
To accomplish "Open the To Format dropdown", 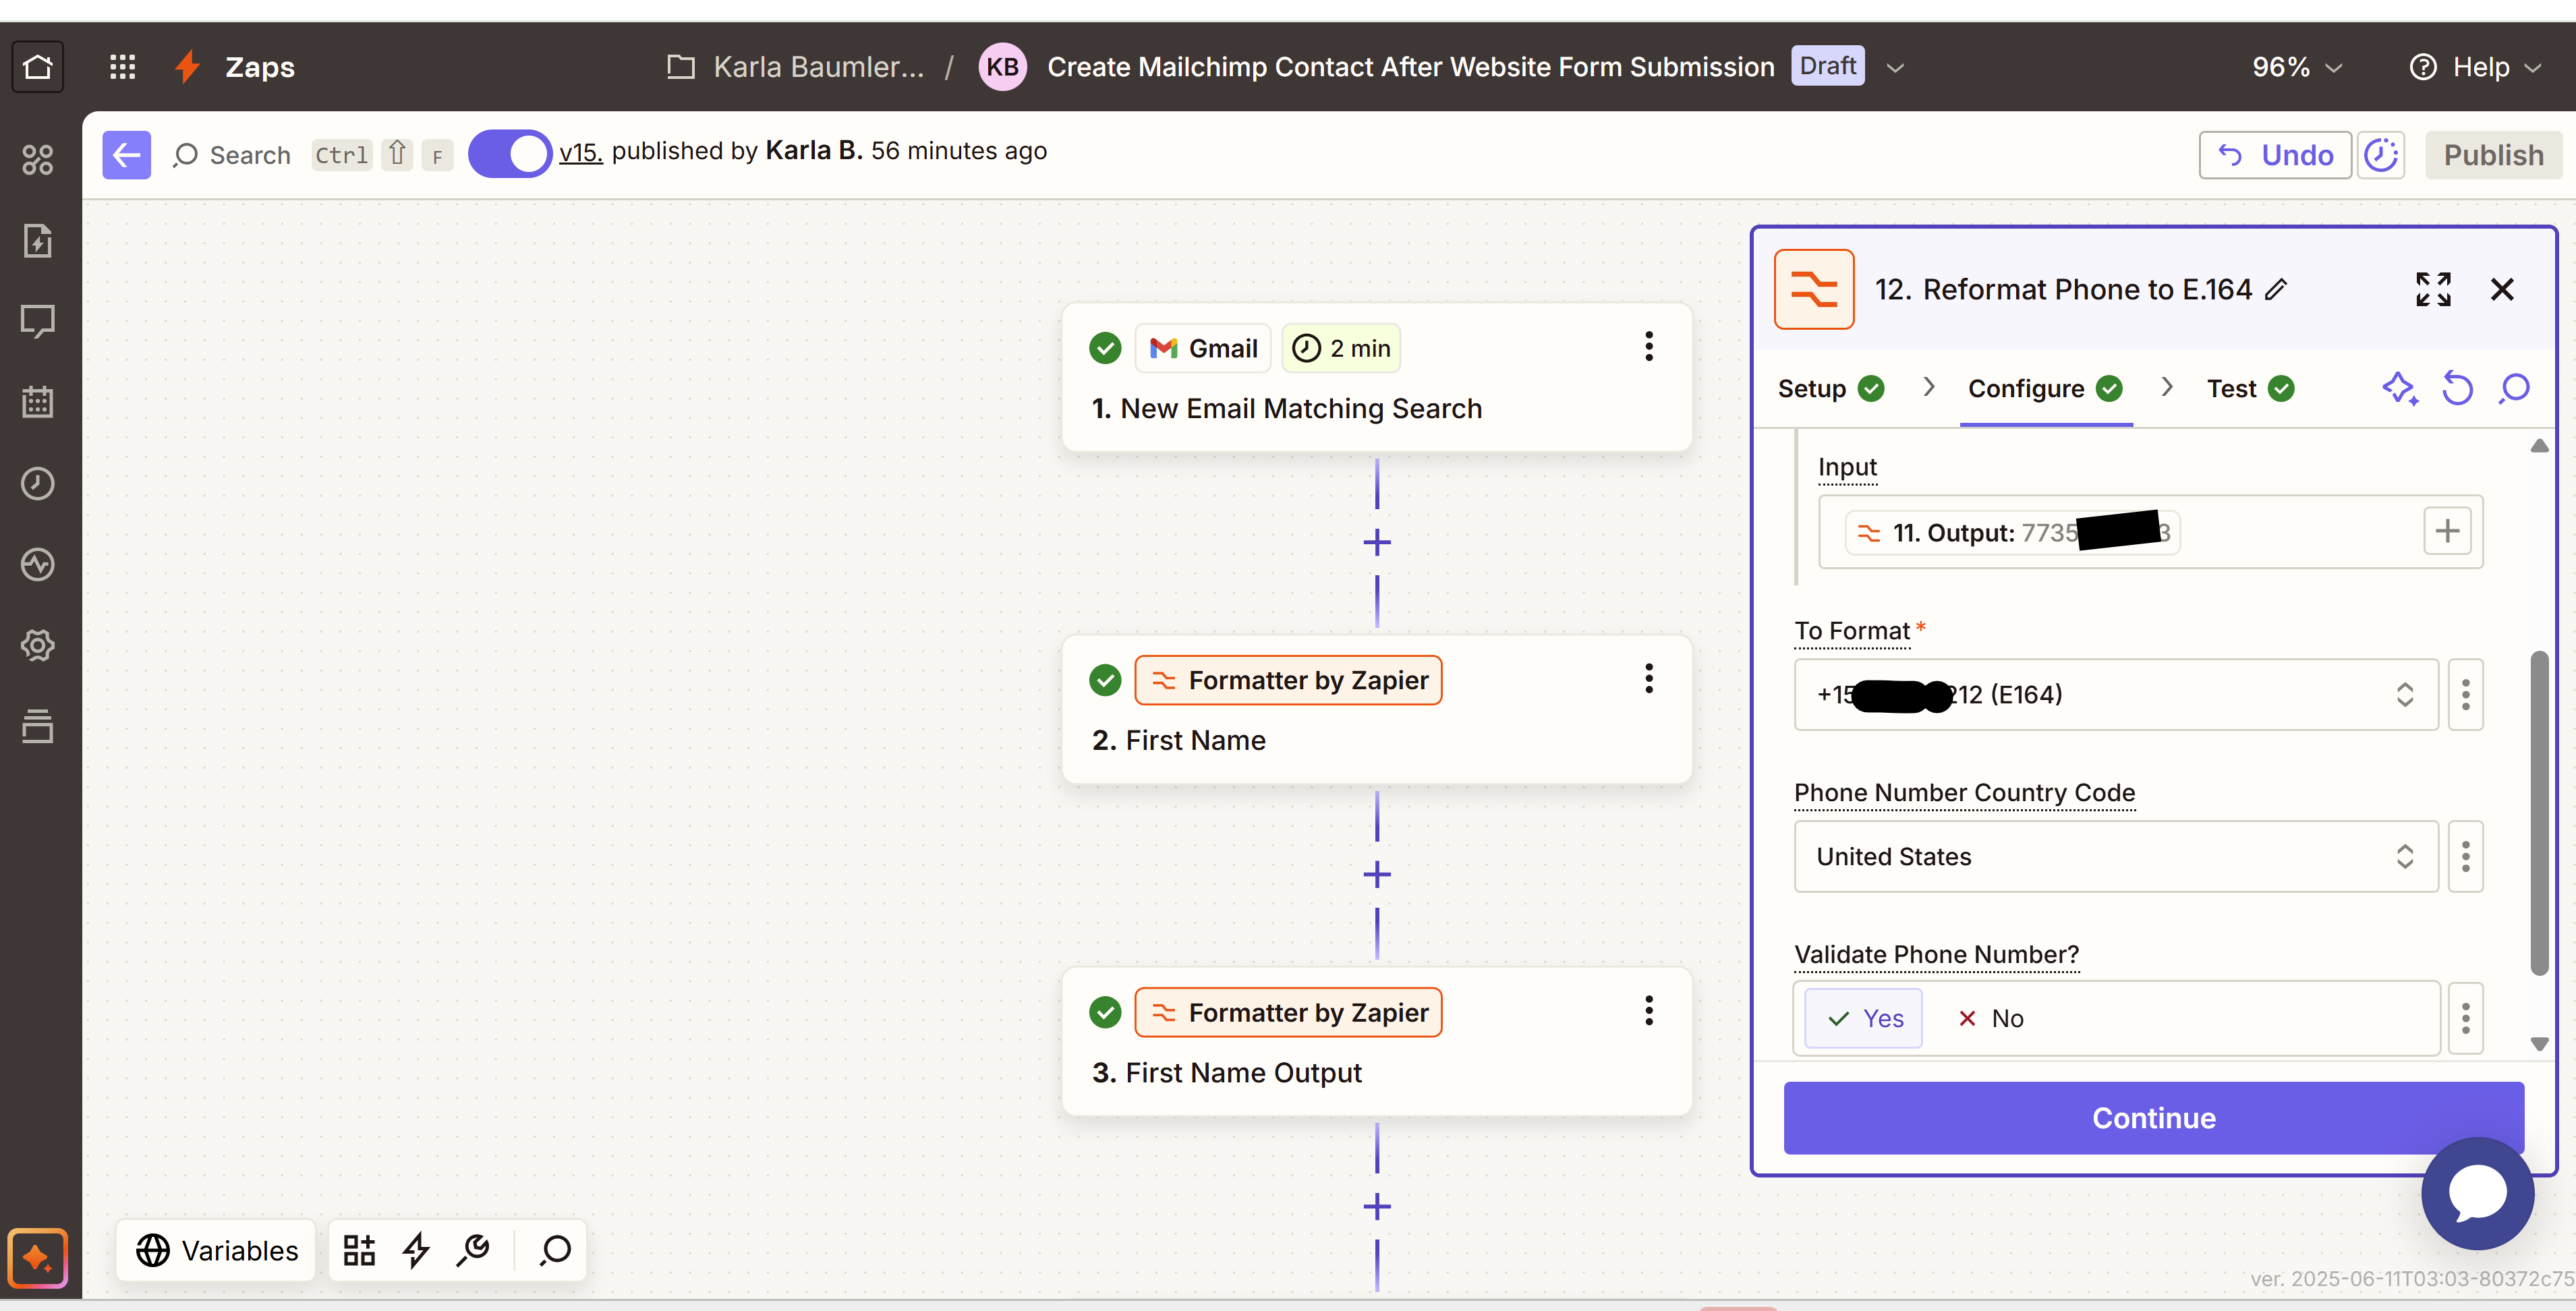I will (2116, 695).
